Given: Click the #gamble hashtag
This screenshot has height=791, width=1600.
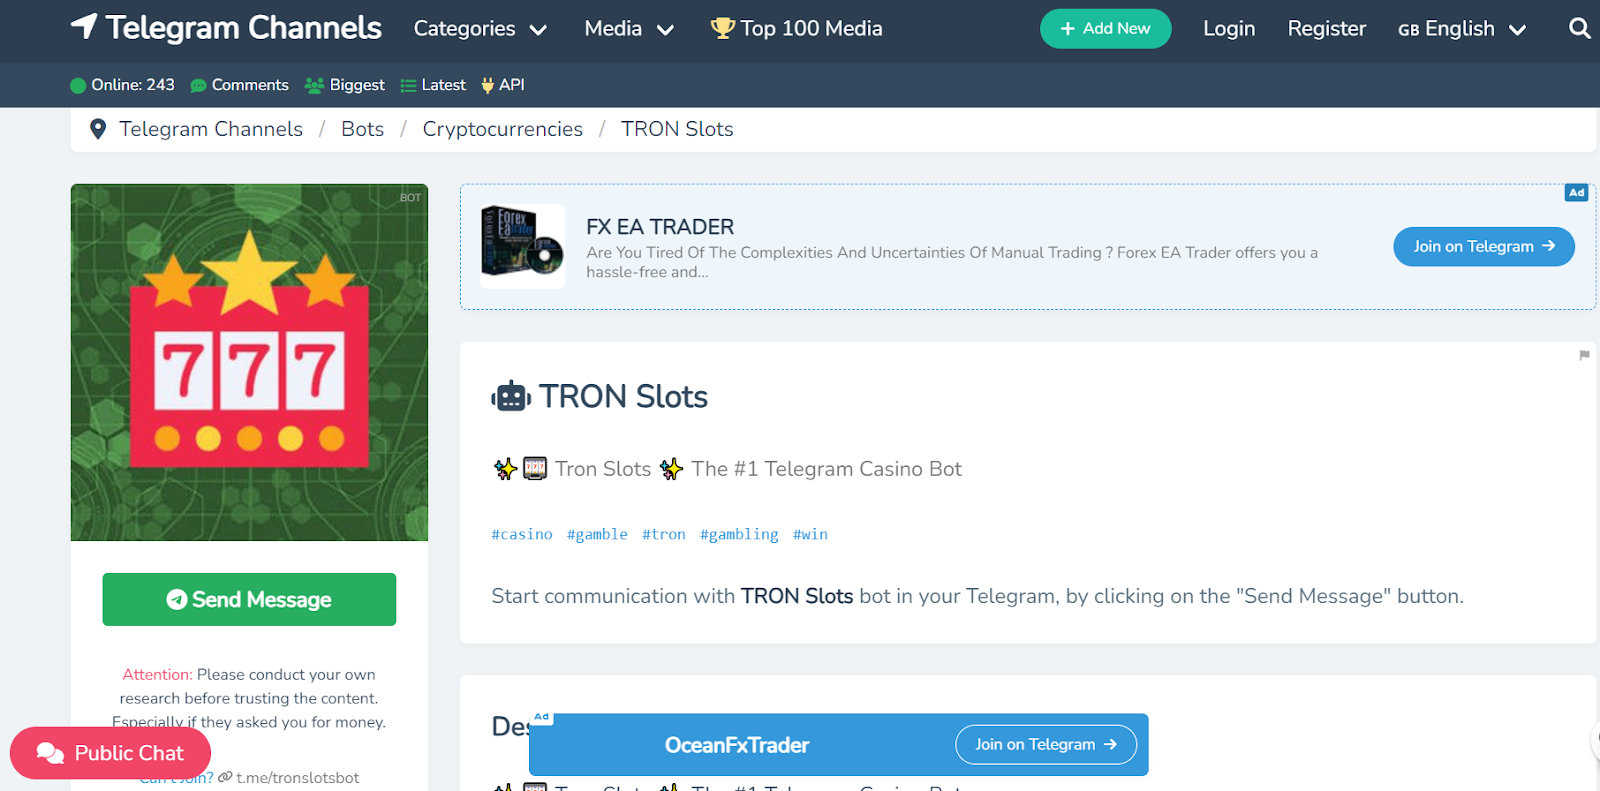Looking at the screenshot, I should click(597, 534).
